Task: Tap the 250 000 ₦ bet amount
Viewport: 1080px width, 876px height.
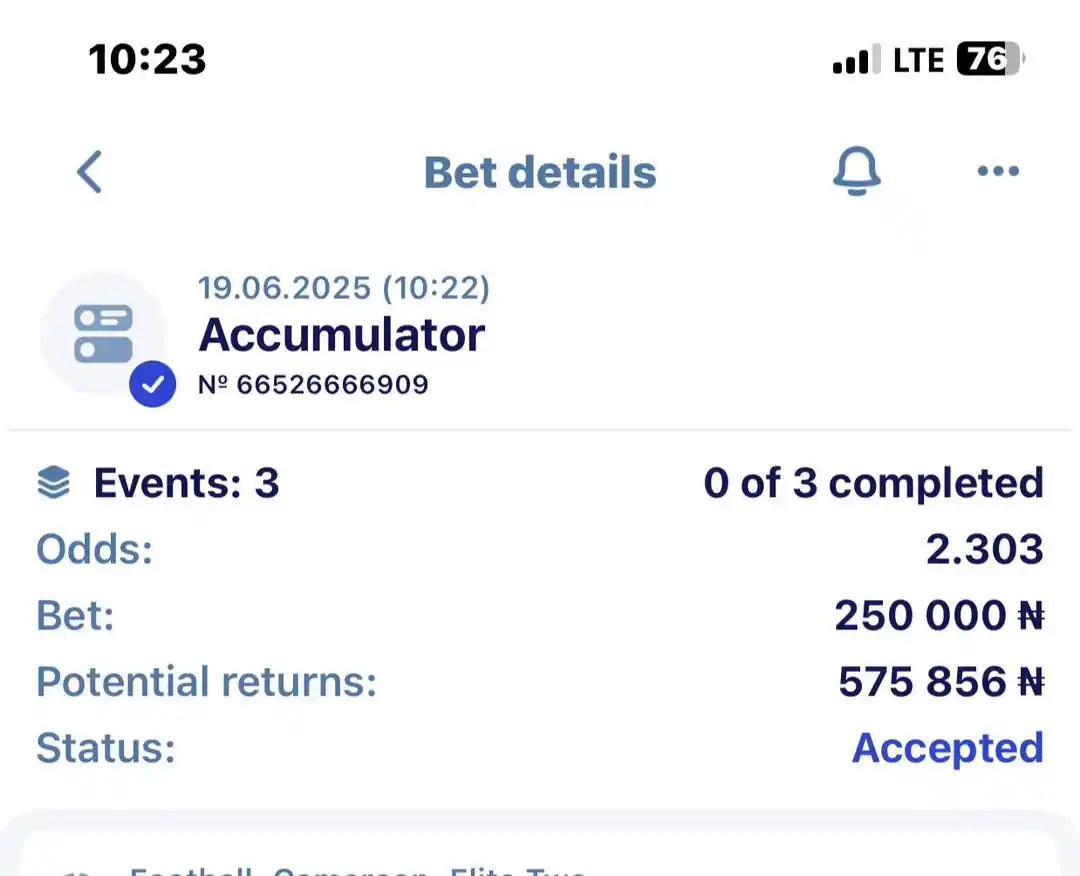Action: [939, 615]
